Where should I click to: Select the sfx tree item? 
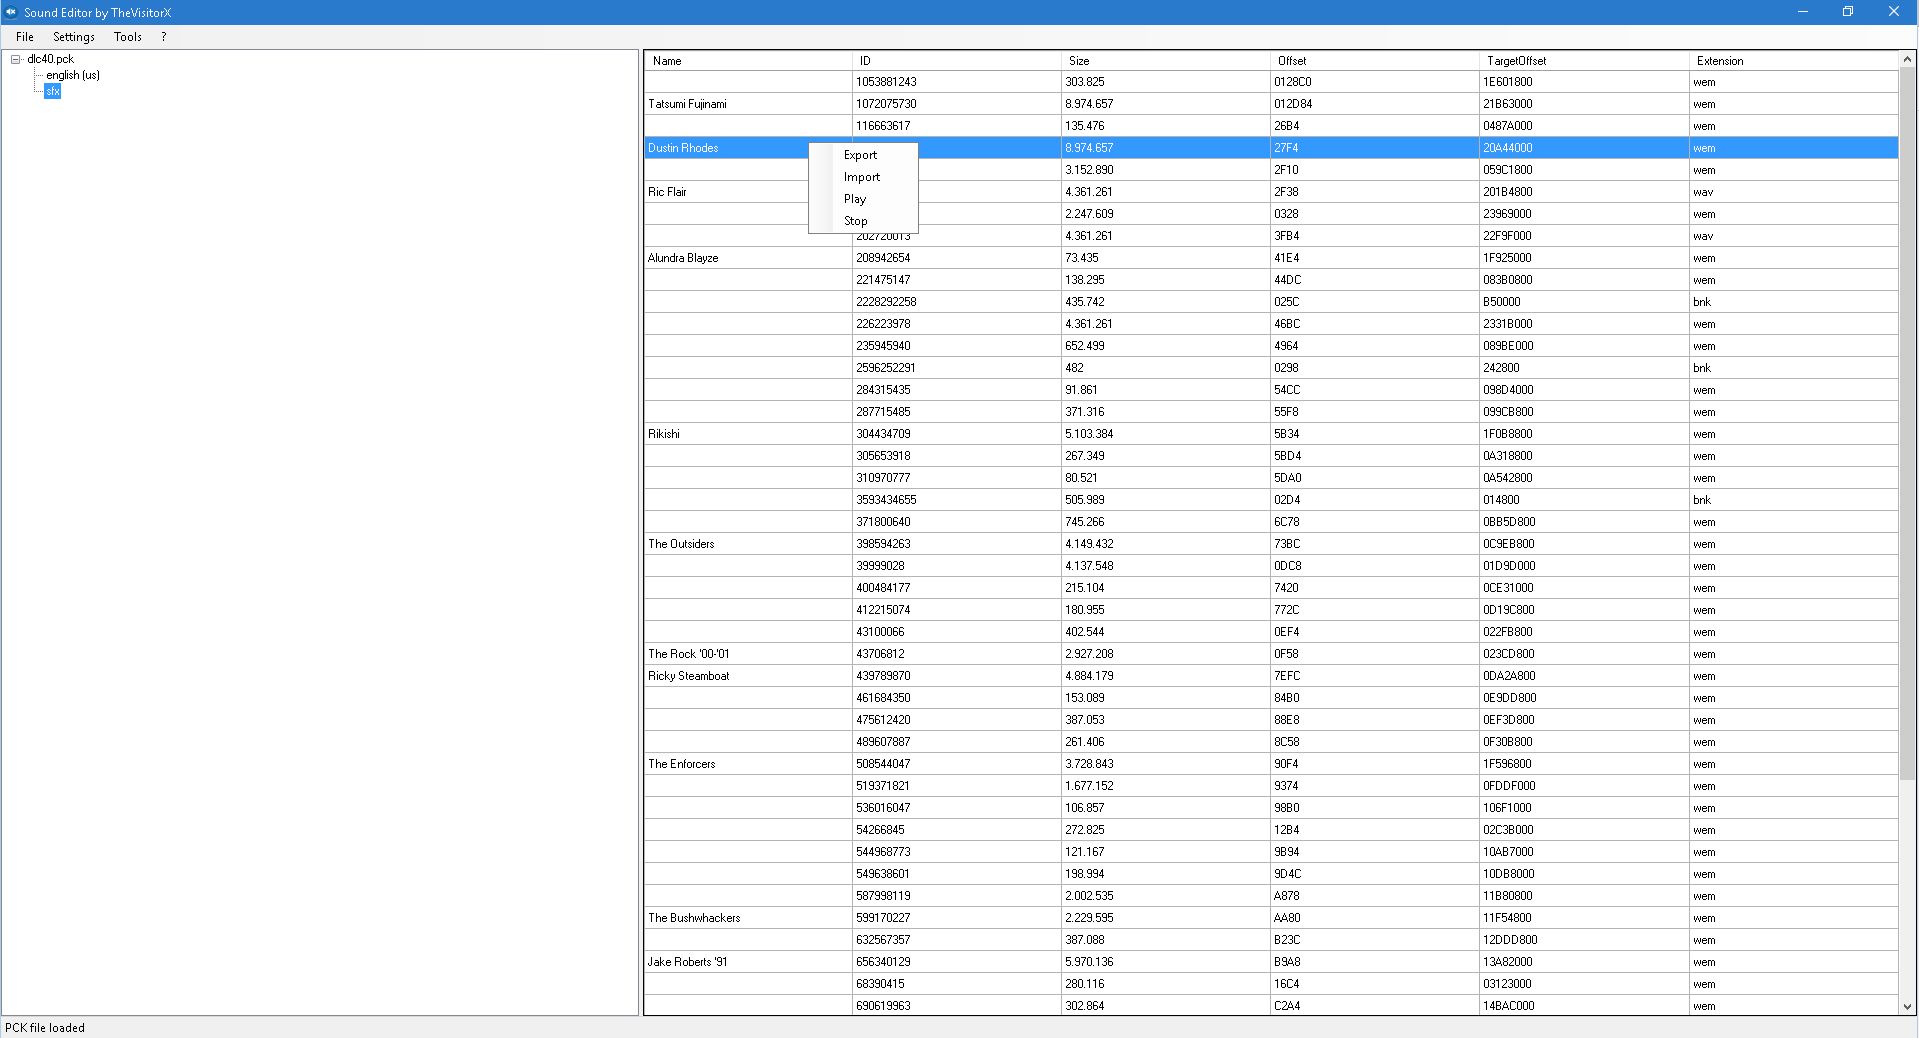53,91
